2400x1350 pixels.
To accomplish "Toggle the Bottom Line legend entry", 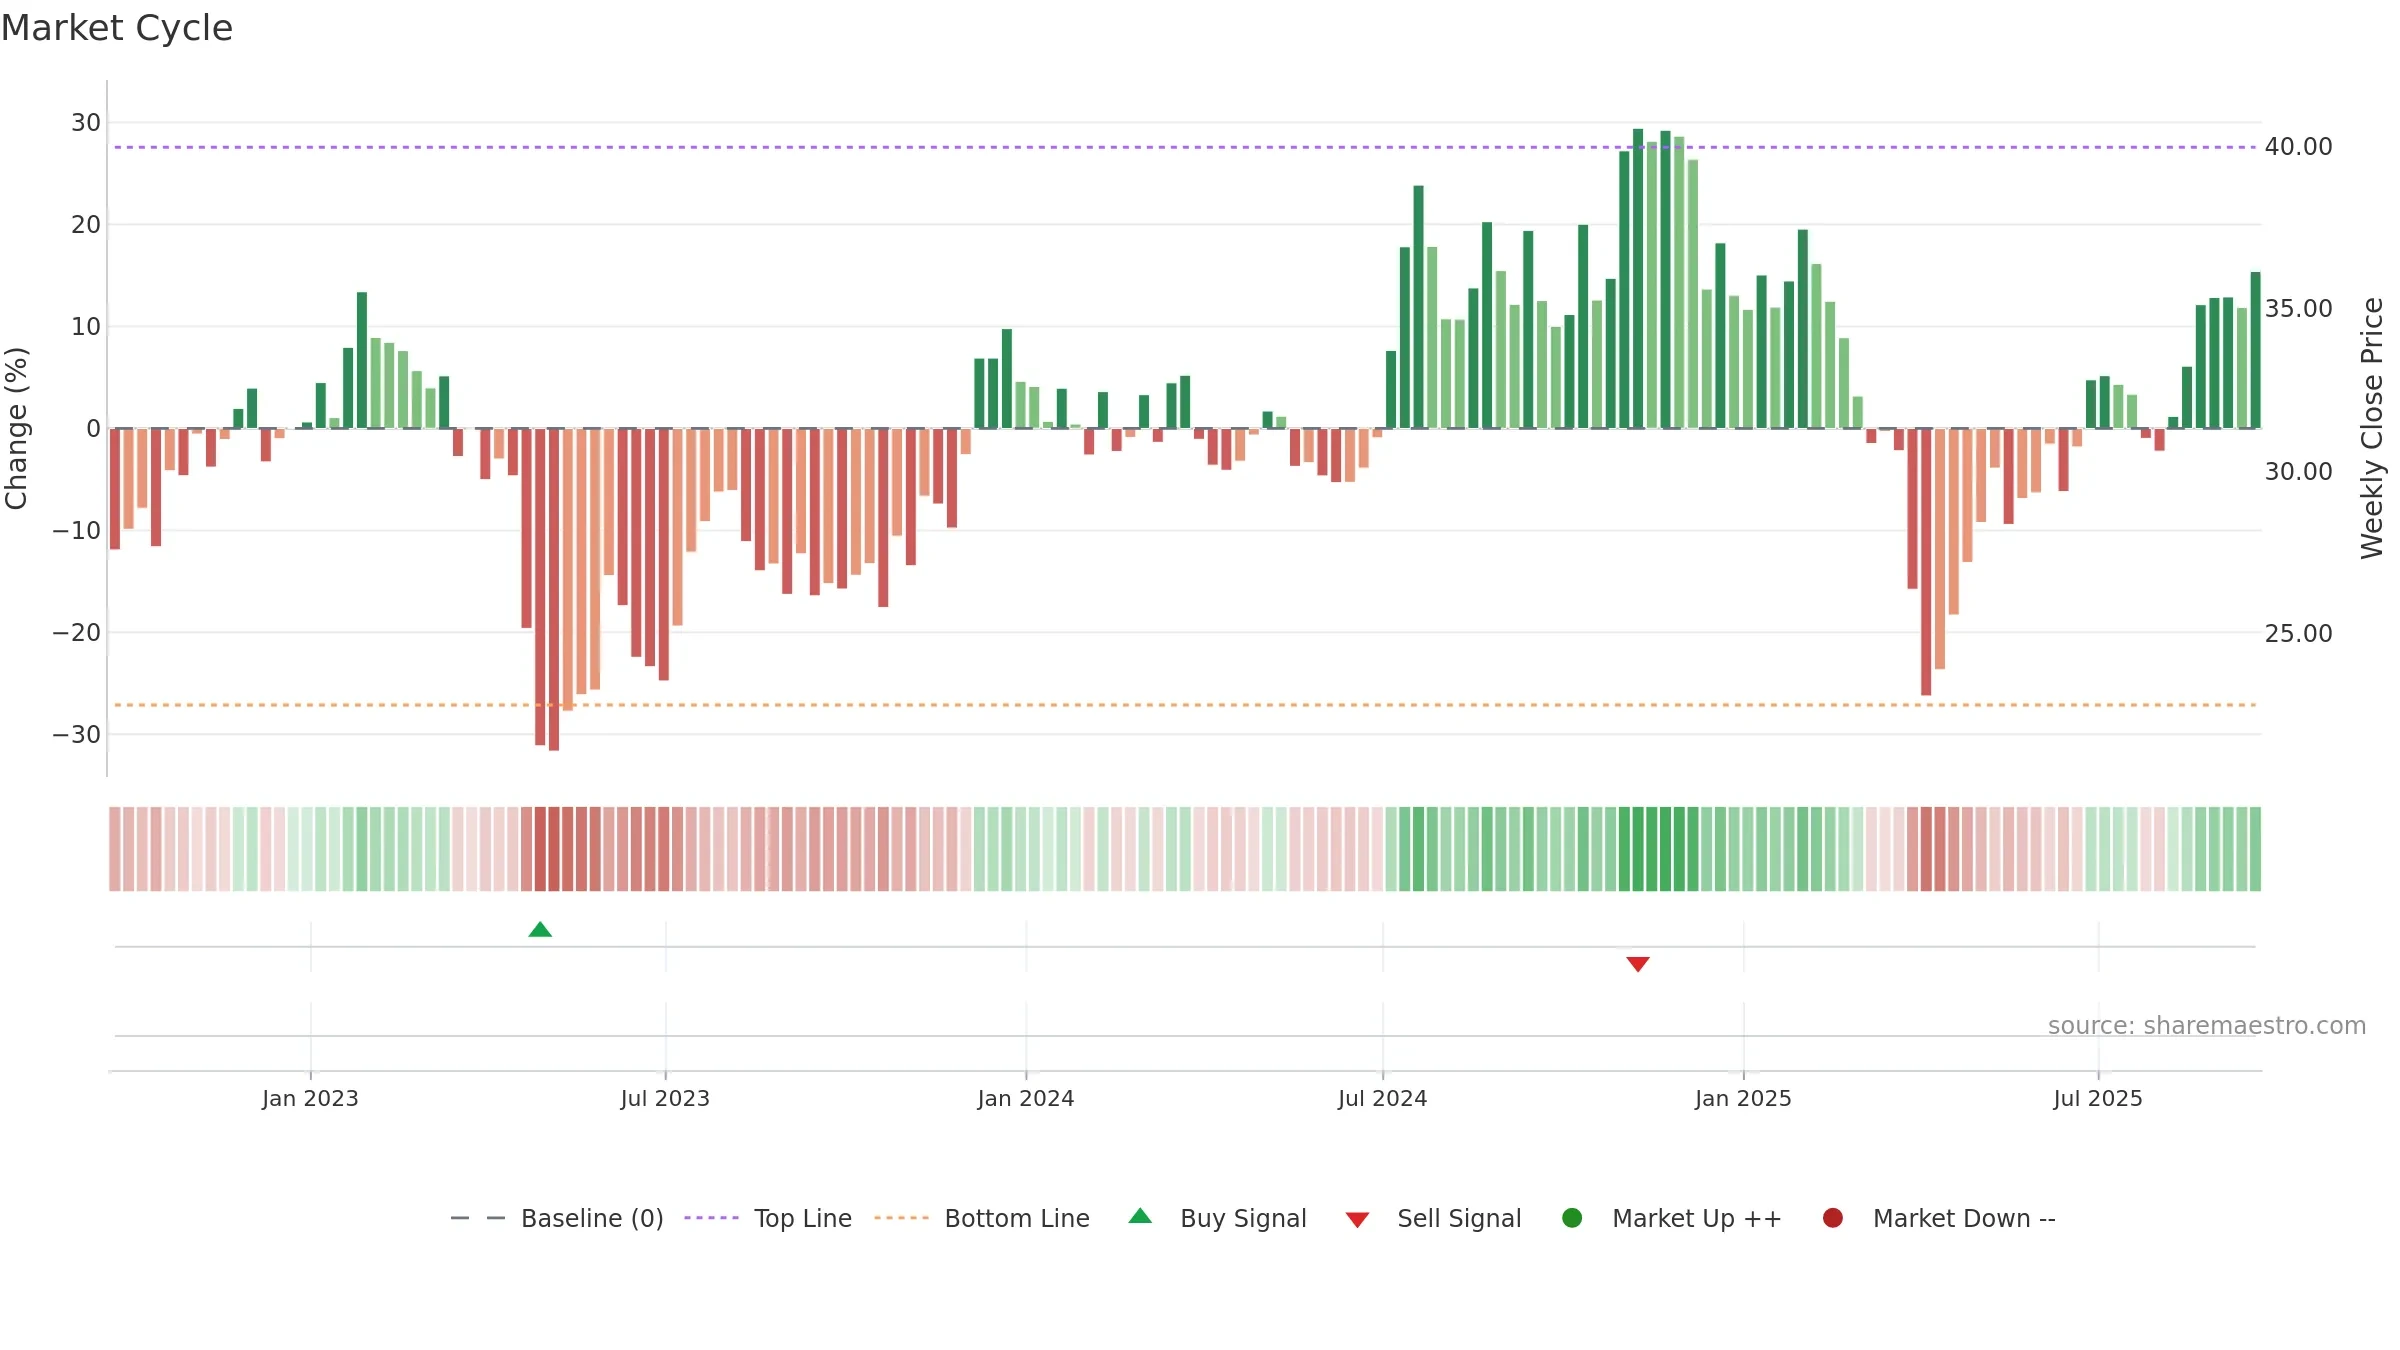I will [x=982, y=1219].
